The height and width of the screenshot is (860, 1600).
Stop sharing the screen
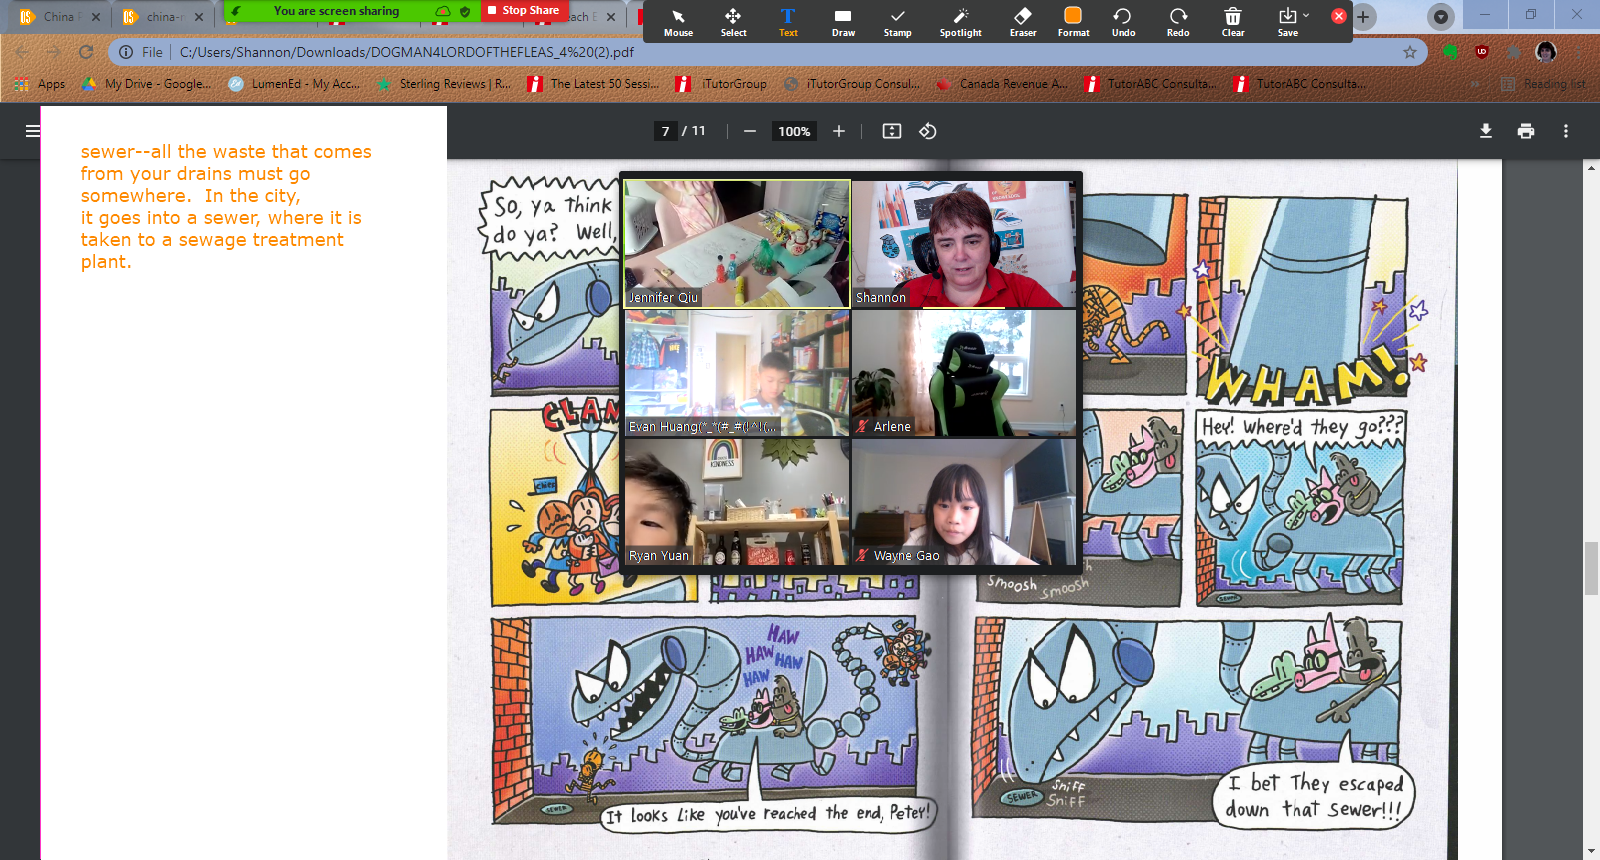click(524, 10)
